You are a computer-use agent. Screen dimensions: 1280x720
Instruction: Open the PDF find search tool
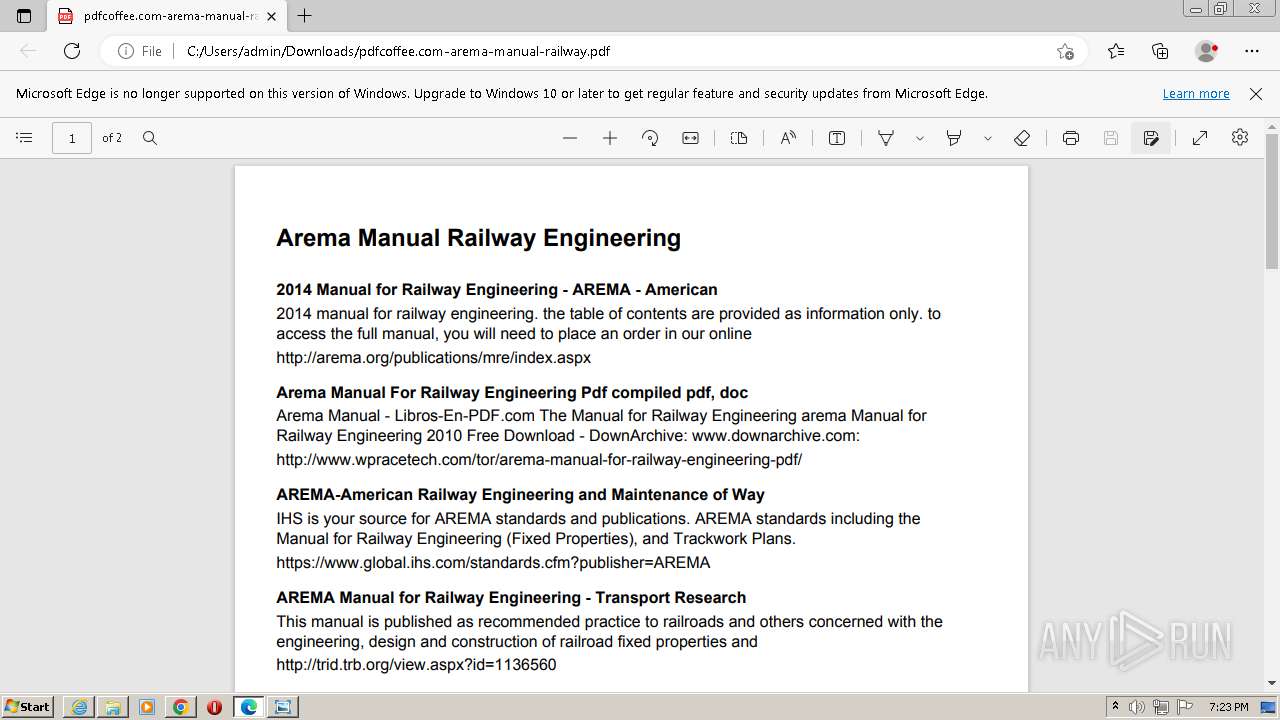point(150,138)
